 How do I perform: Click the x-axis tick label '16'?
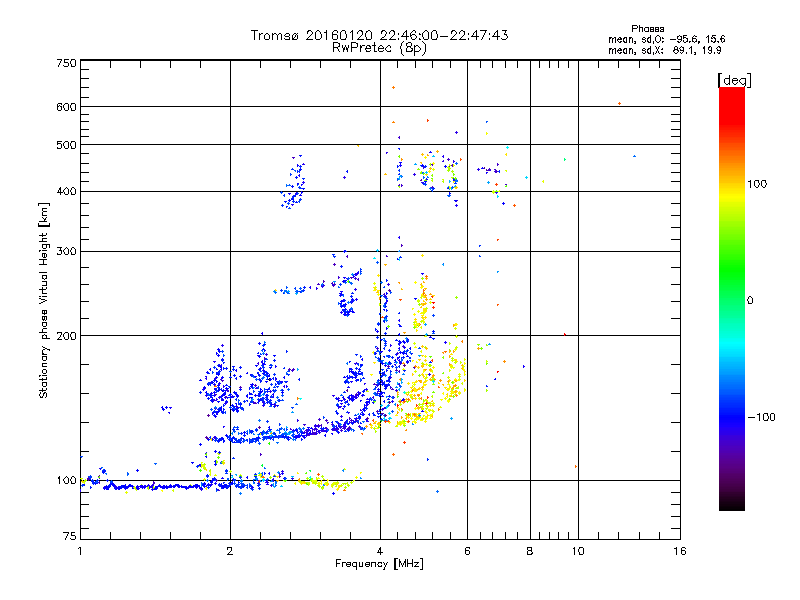coord(680,551)
